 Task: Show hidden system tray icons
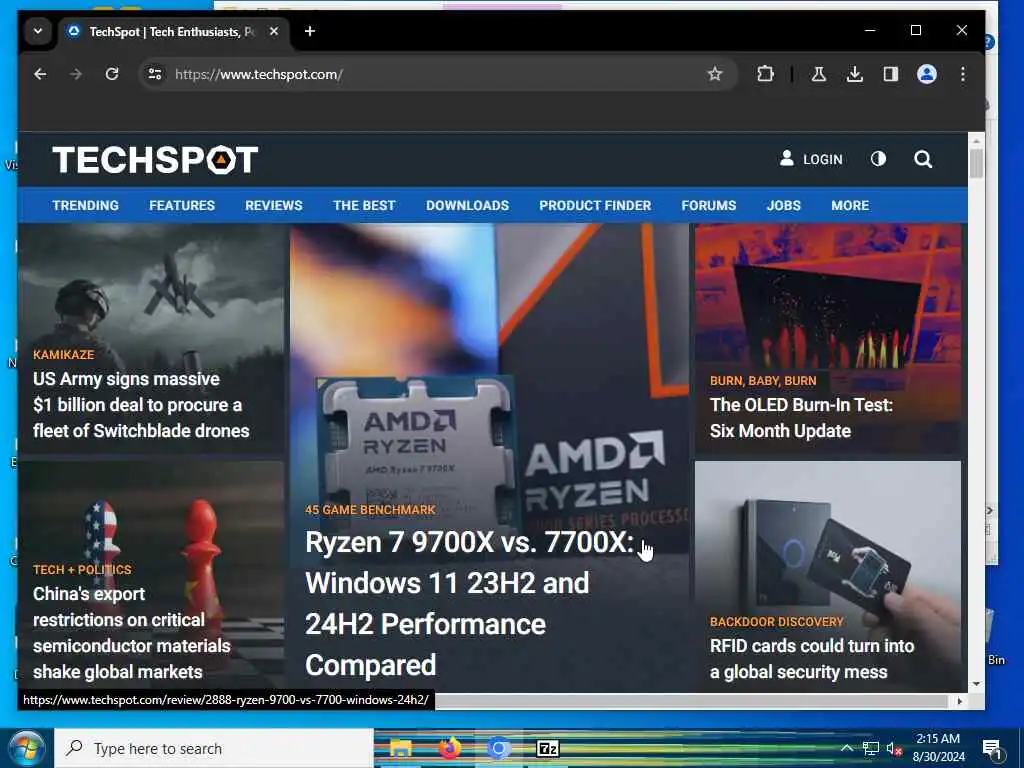(x=846, y=748)
